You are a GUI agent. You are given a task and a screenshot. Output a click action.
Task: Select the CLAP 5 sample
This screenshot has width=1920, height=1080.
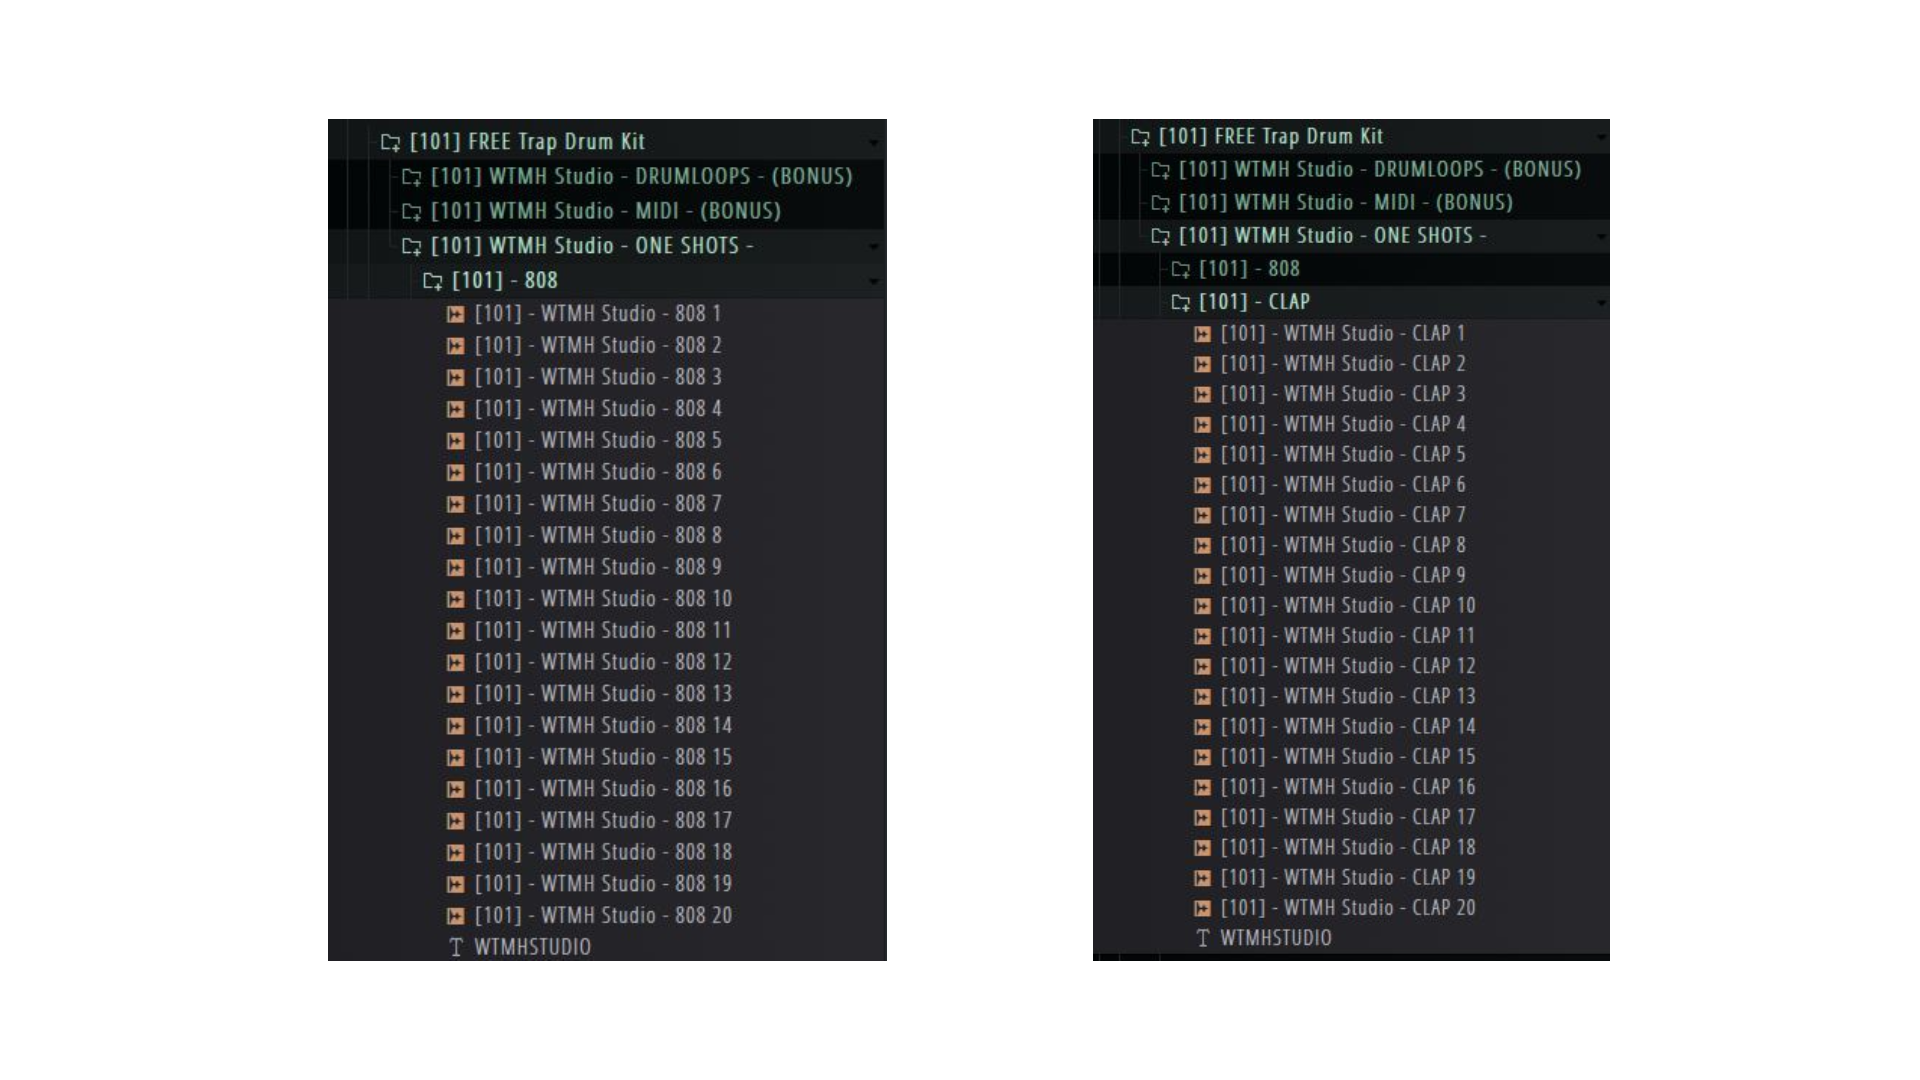coord(1342,455)
